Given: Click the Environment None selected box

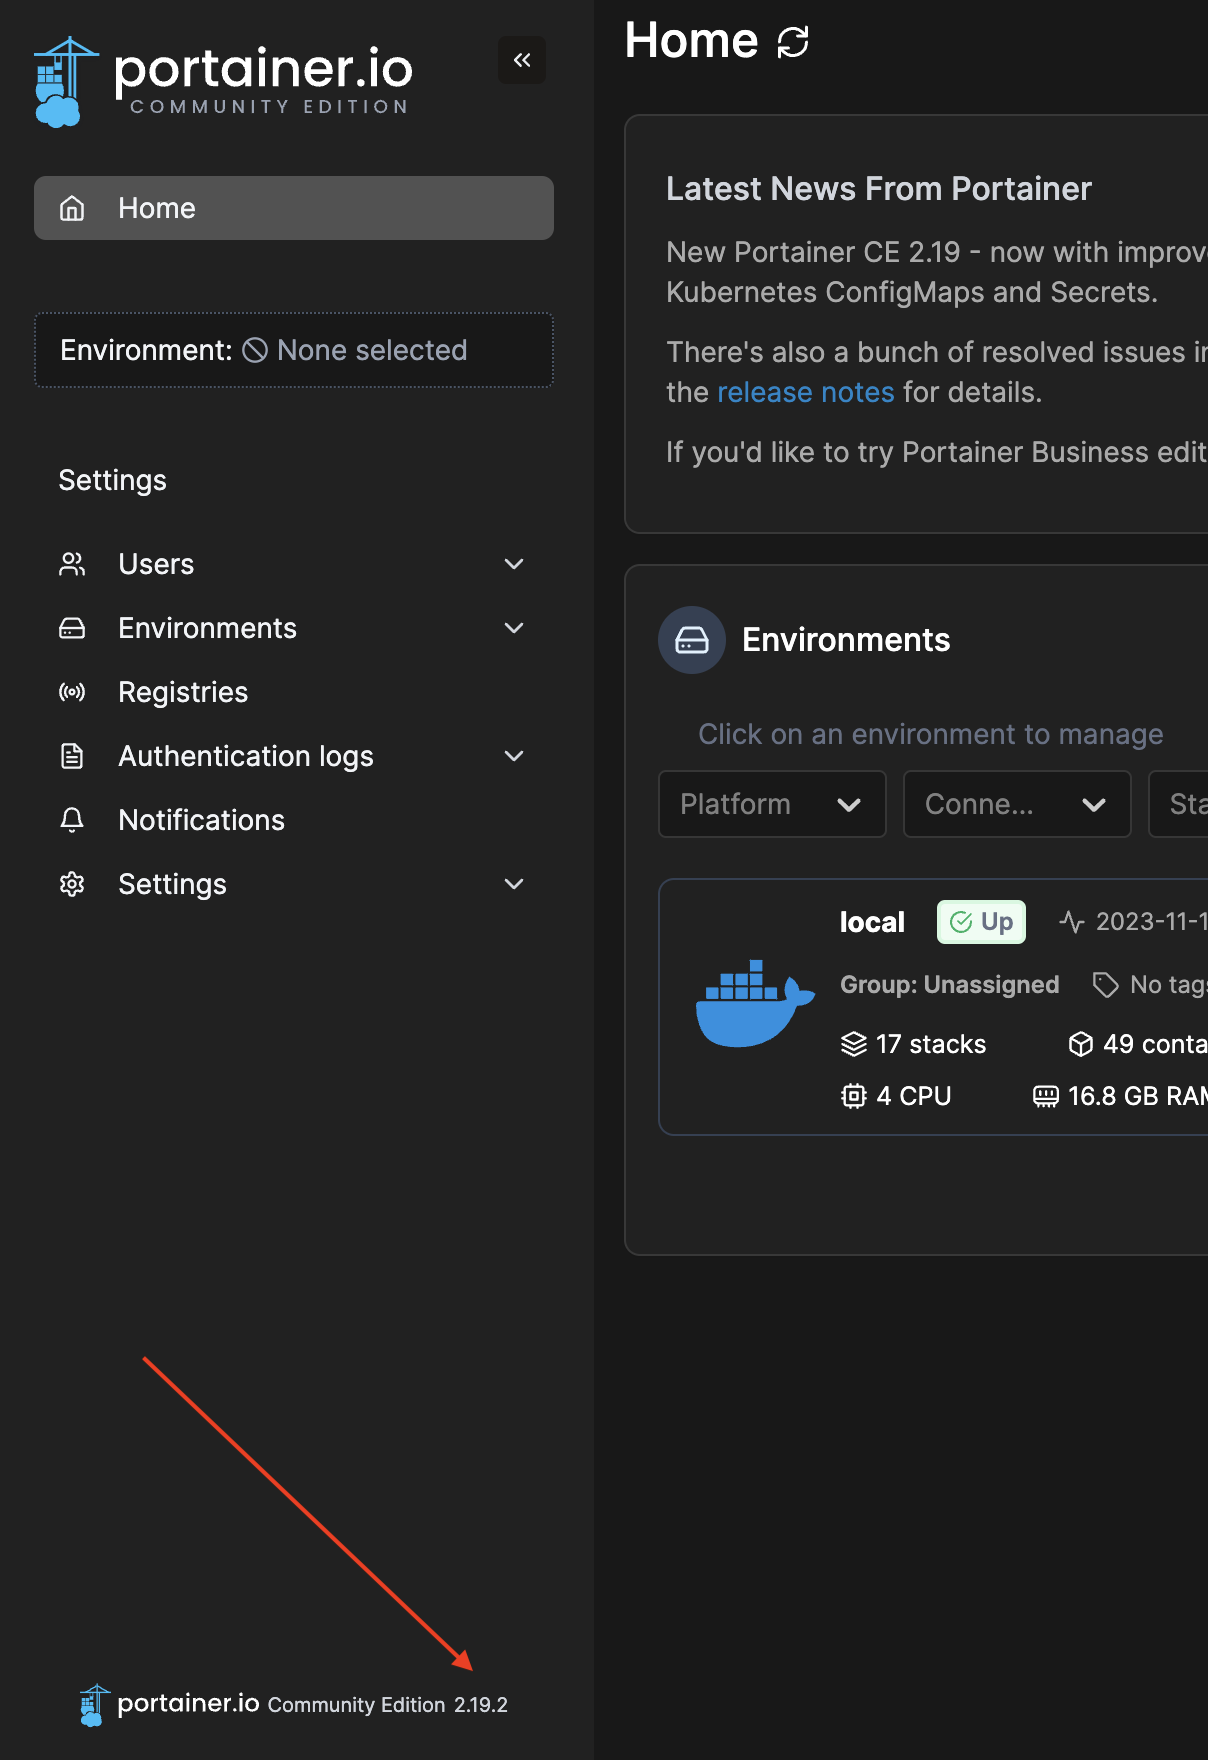Looking at the screenshot, I should pos(294,350).
